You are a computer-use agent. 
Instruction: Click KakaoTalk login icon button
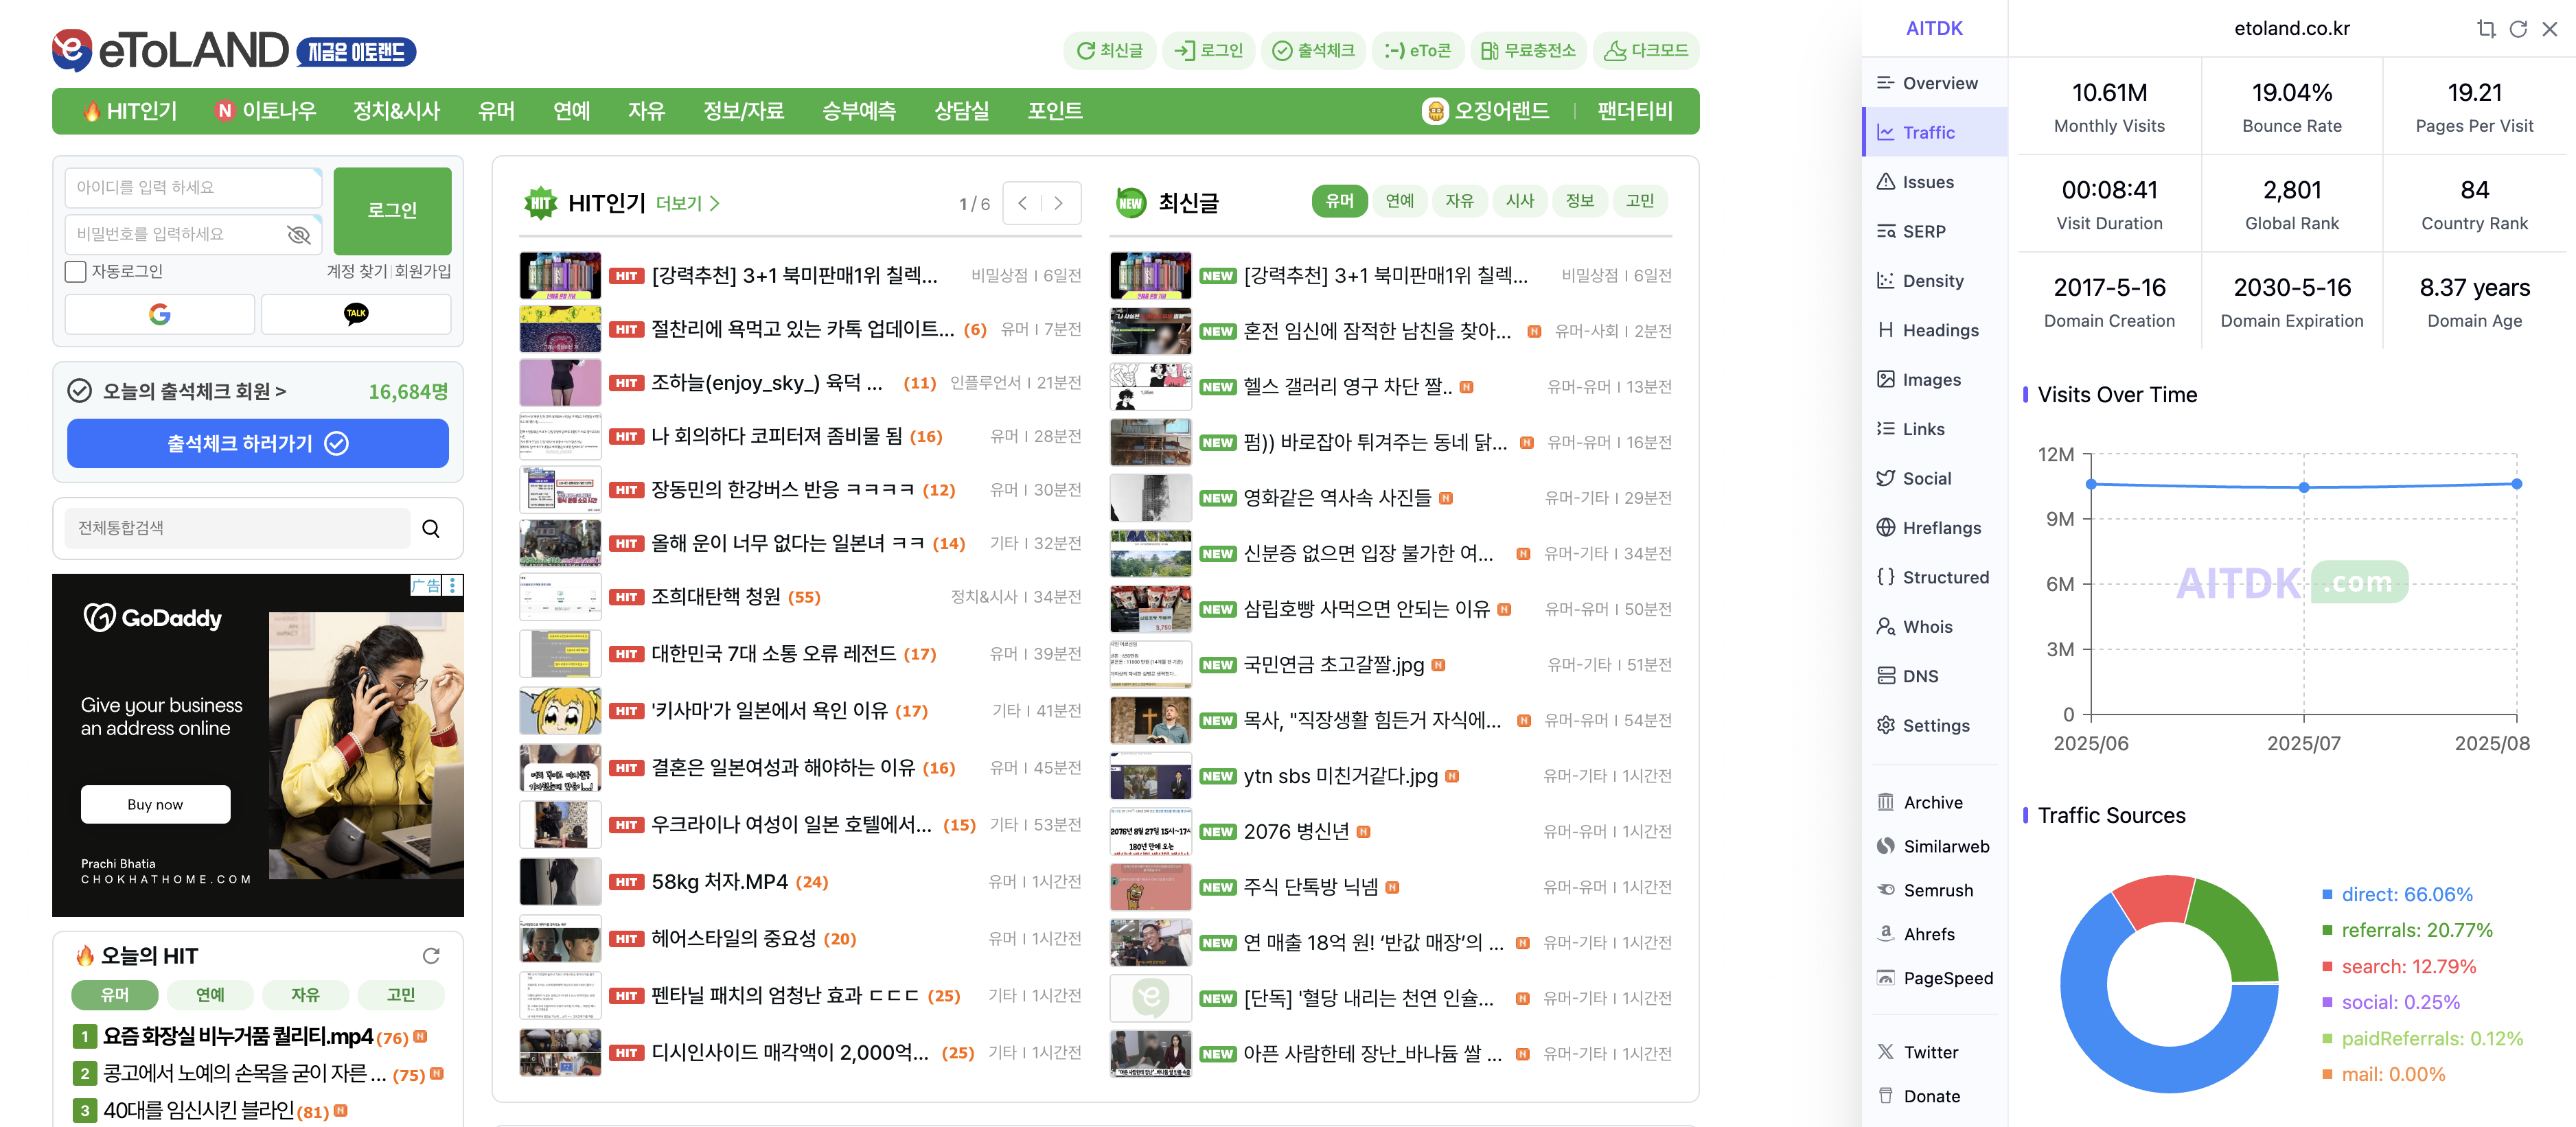click(356, 314)
